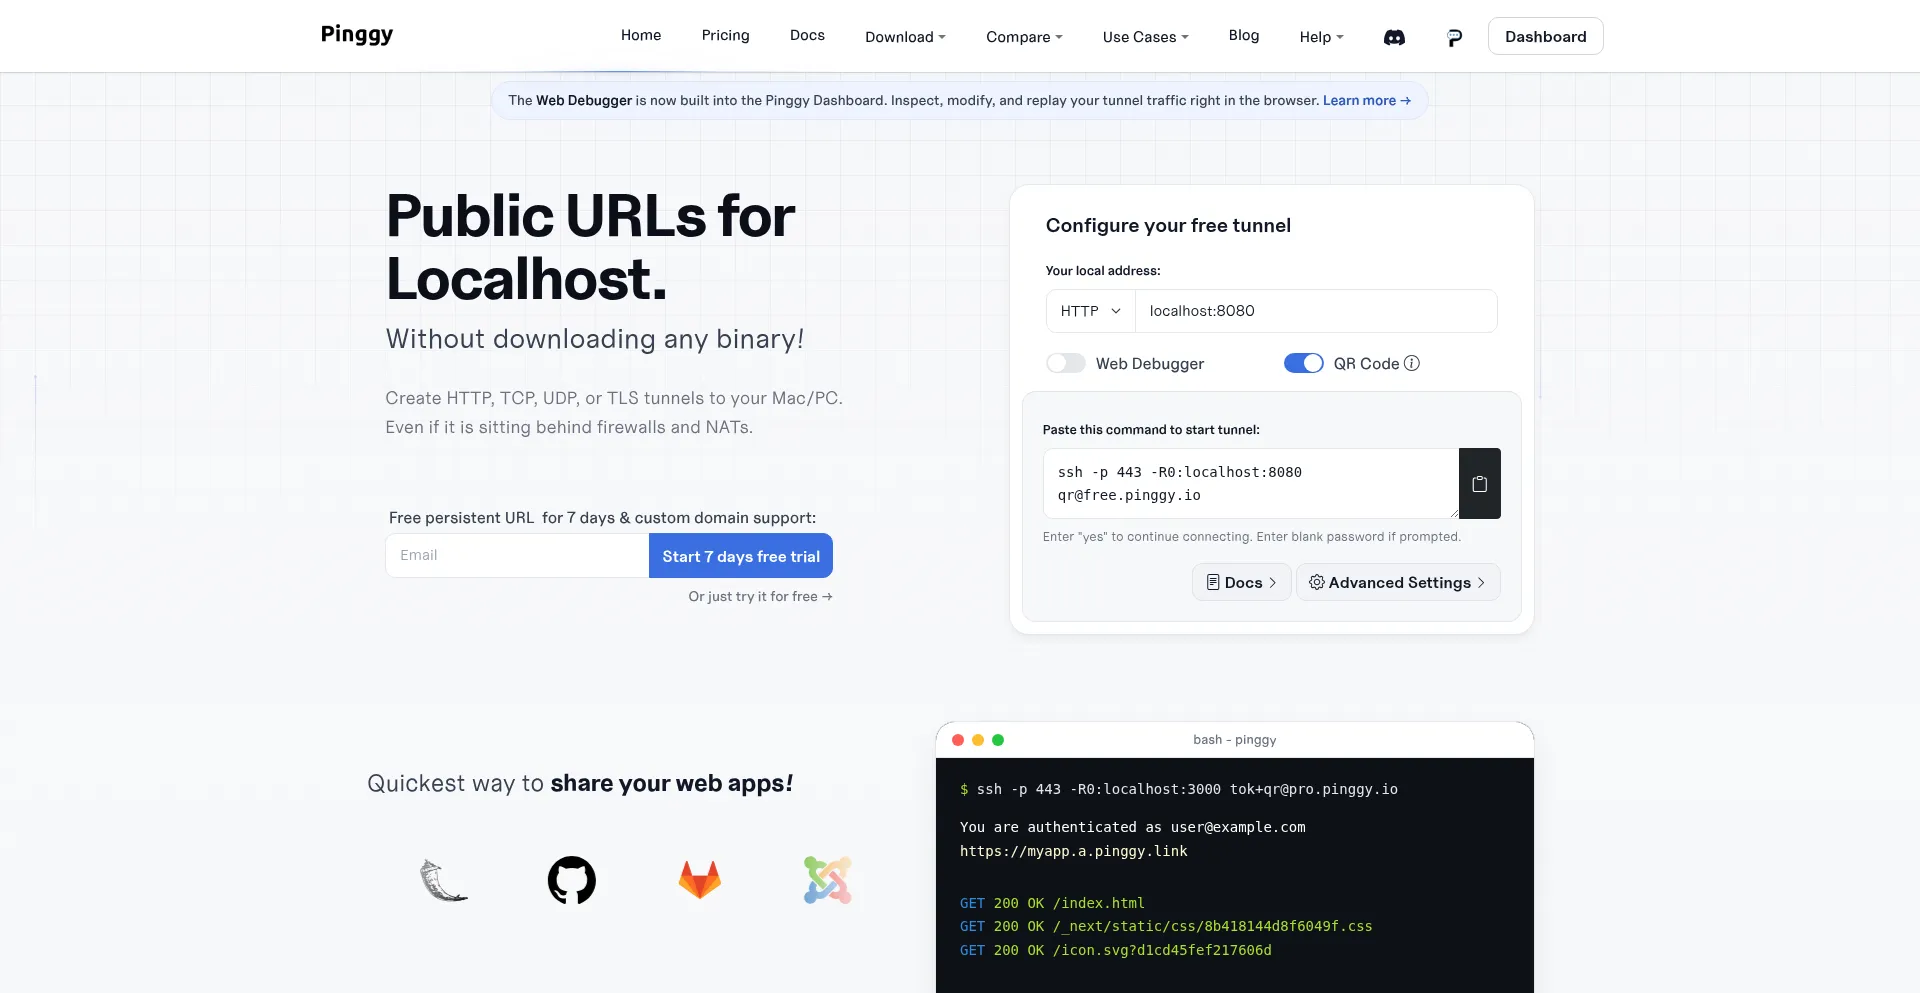Click the 'GET 200 OK /index.html' line
The width and height of the screenshot is (1920, 993).
tap(1052, 903)
